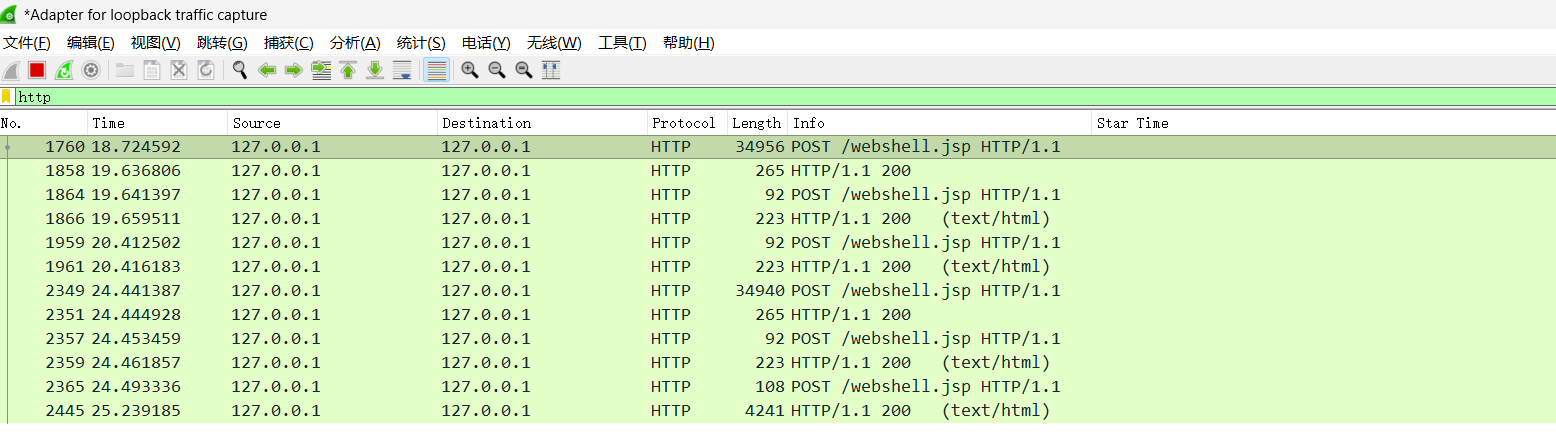
Task: Open the 统计(S) menu
Action: 421,43
